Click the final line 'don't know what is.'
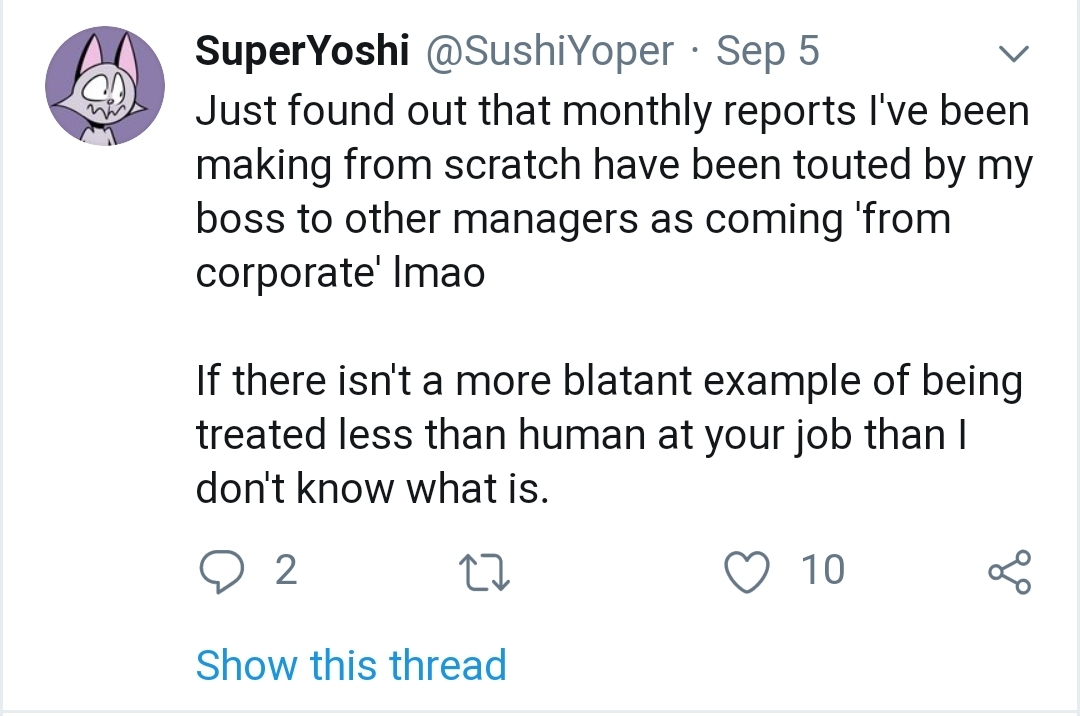The width and height of the screenshot is (1080, 716). [372, 489]
